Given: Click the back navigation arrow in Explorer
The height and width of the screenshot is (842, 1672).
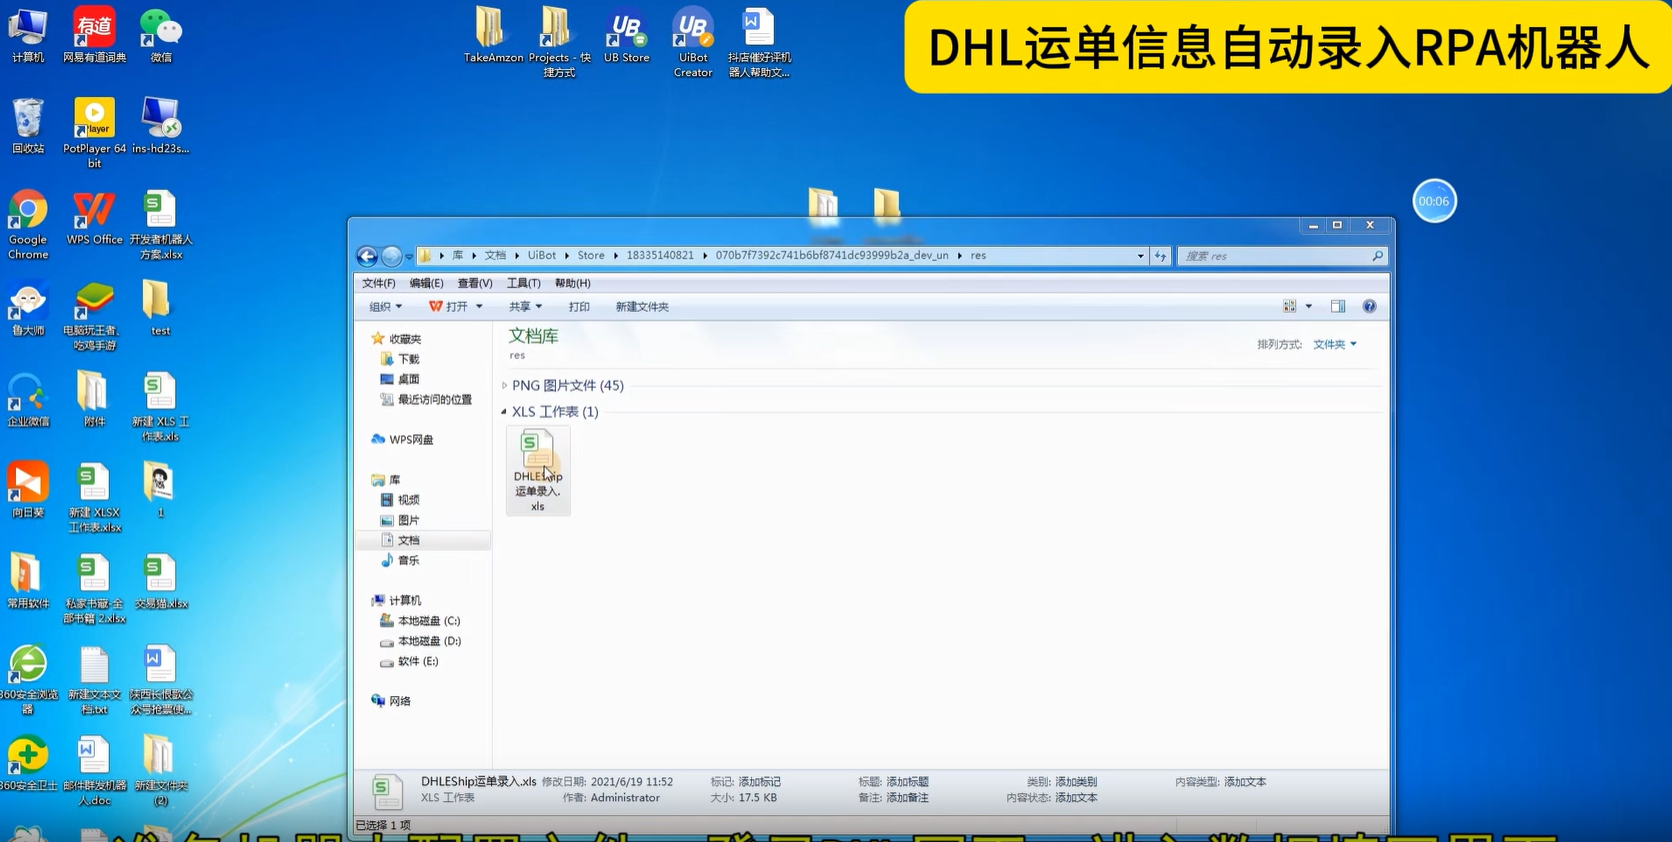Looking at the screenshot, I should (367, 256).
